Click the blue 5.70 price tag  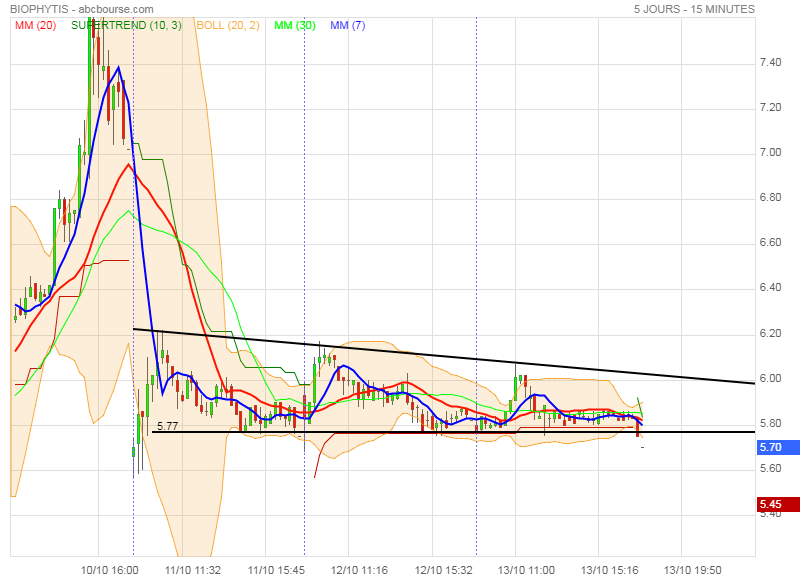(779, 447)
